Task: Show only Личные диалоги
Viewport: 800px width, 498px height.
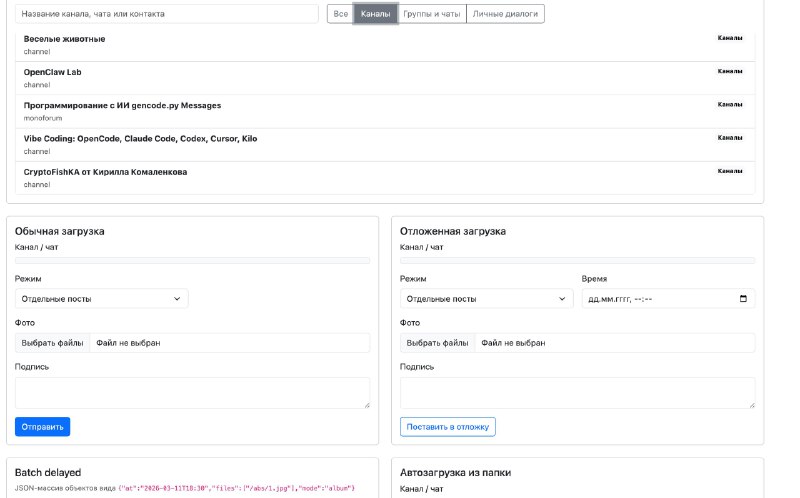Action: pyautogui.click(x=505, y=14)
